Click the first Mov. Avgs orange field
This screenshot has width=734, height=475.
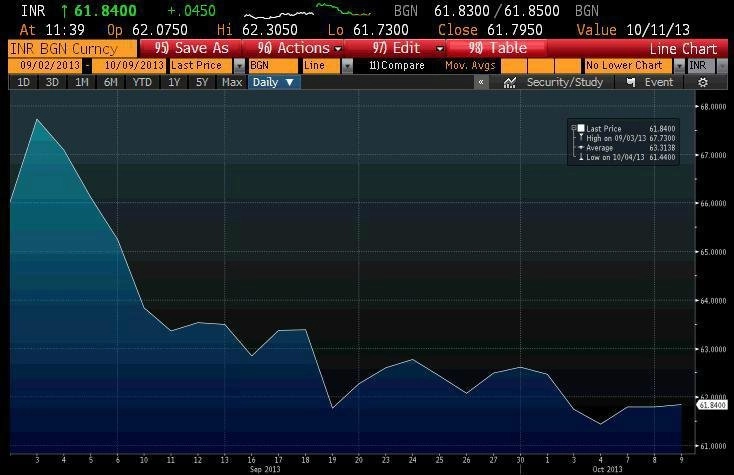coord(514,66)
